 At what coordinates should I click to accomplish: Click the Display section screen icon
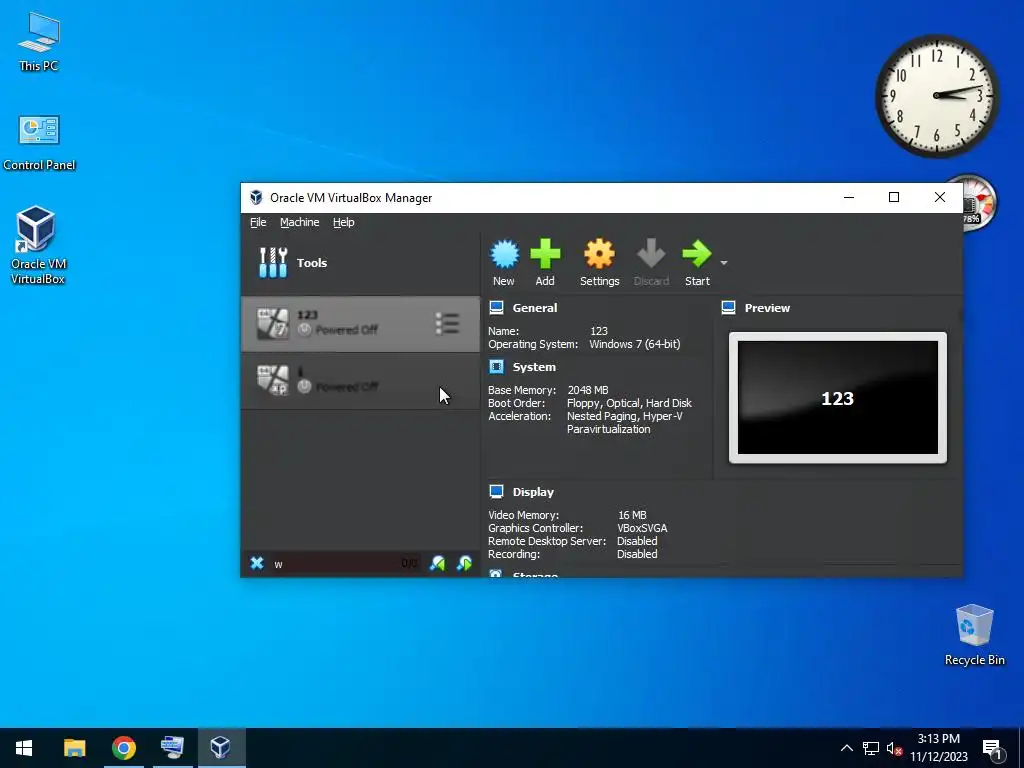496,491
